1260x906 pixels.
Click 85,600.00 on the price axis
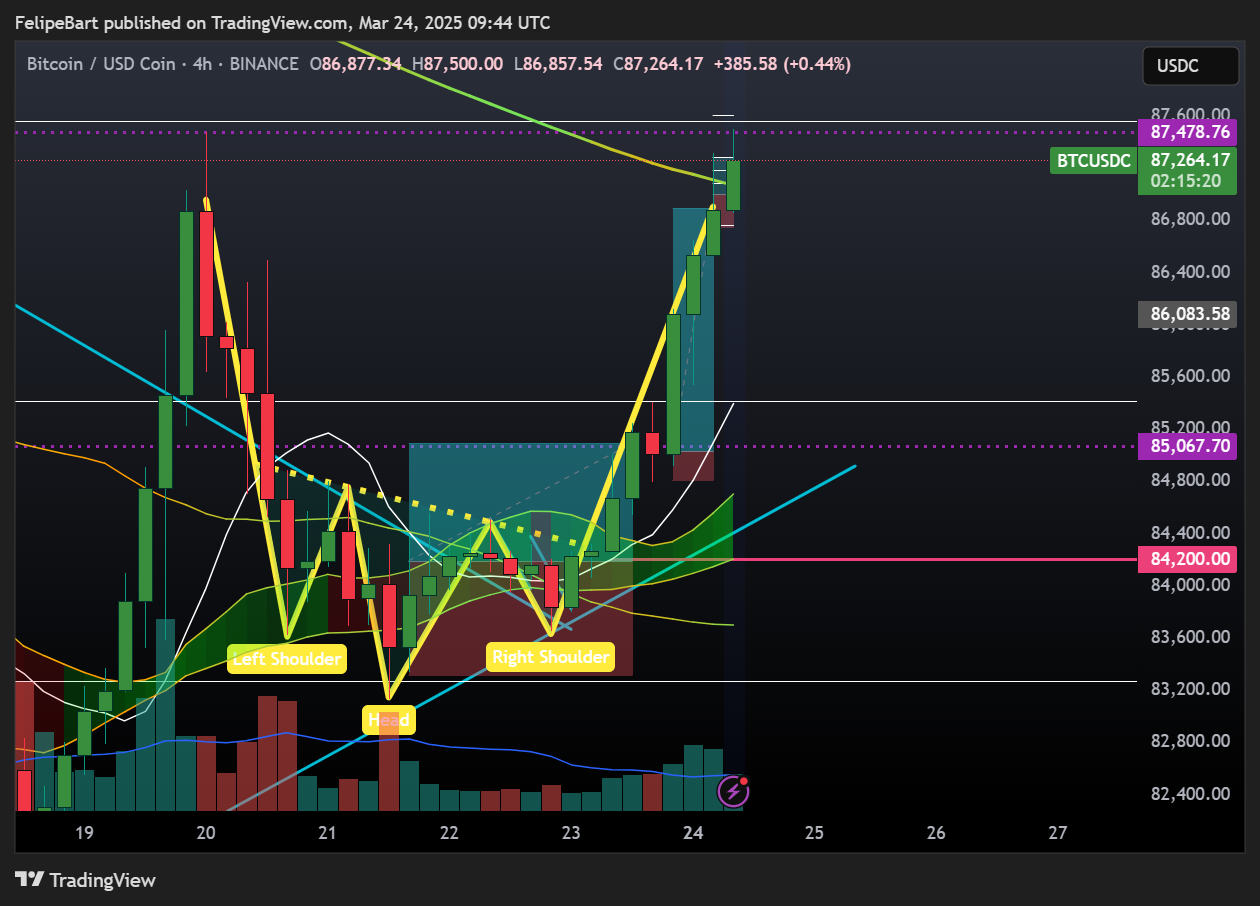tap(1190, 376)
